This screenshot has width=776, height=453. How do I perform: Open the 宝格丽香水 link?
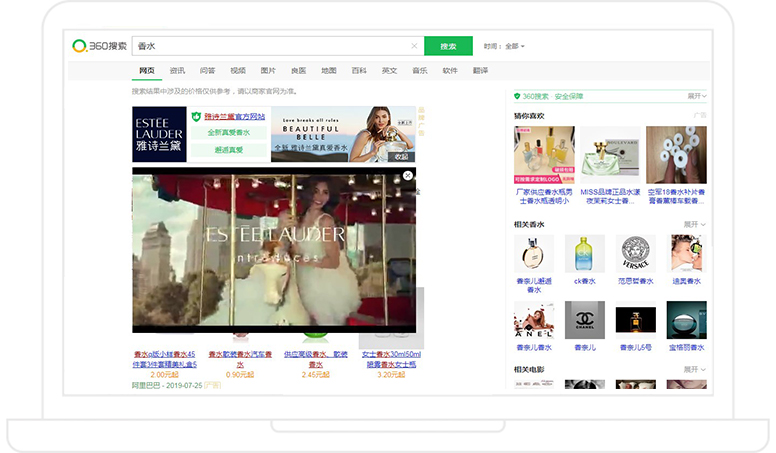click(686, 348)
